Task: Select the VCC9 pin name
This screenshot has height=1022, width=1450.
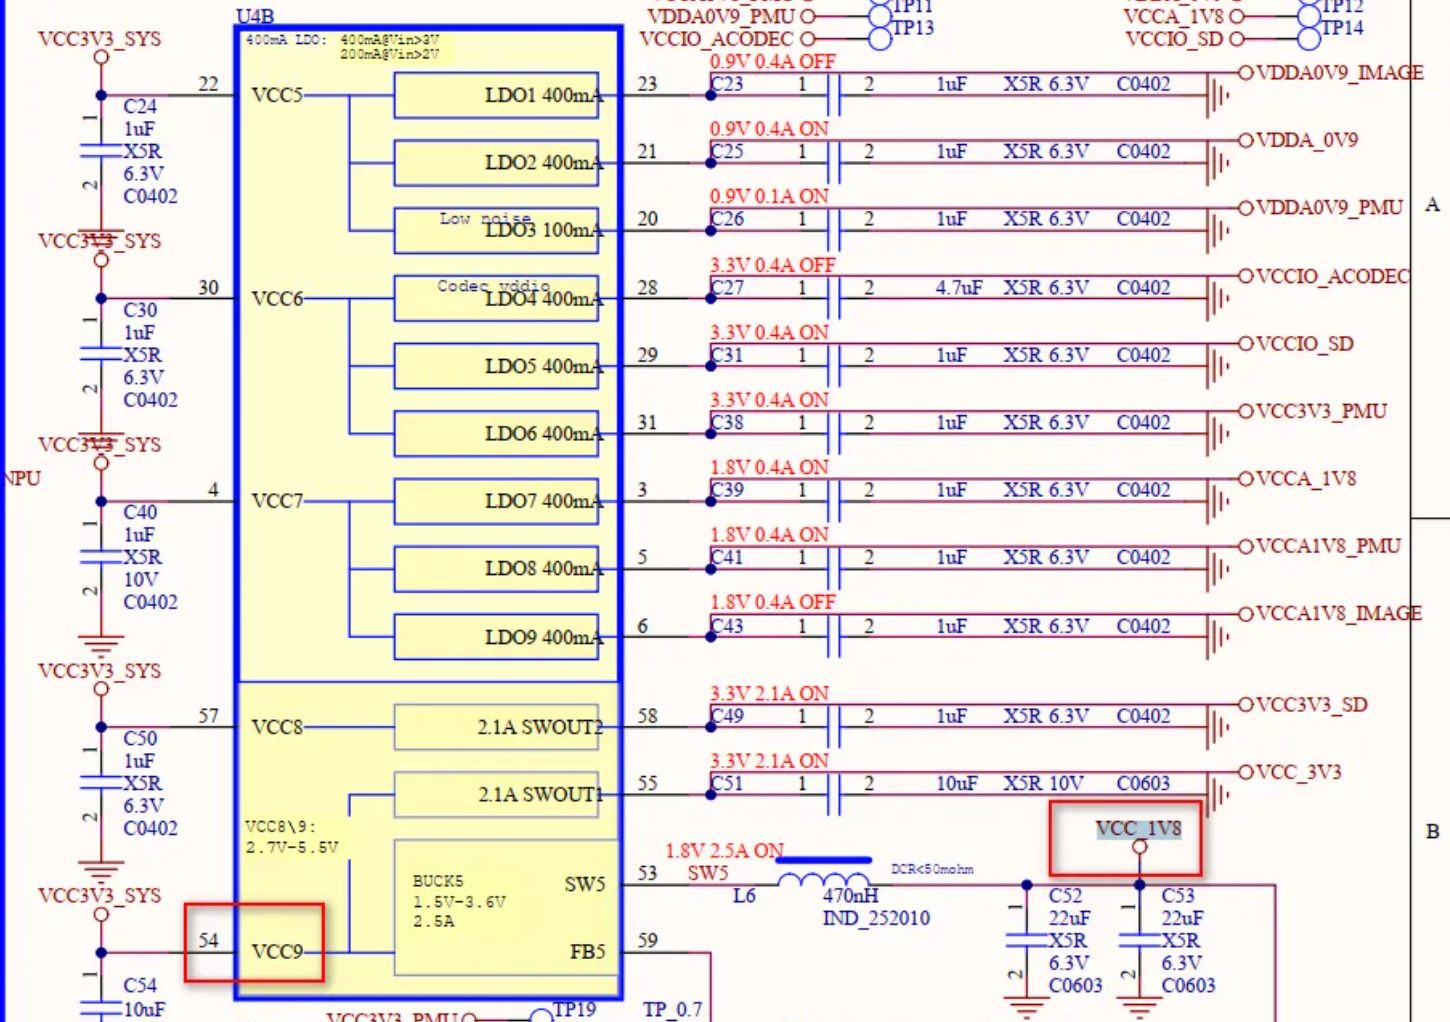Action: [277, 952]
